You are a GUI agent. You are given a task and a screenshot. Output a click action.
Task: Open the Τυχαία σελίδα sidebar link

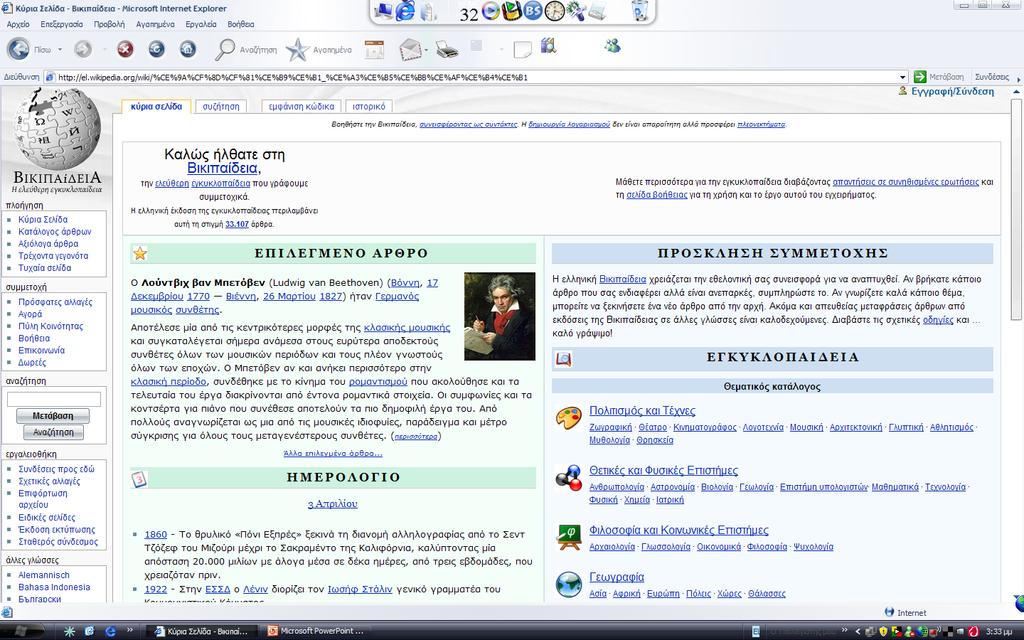pos(44,268)
